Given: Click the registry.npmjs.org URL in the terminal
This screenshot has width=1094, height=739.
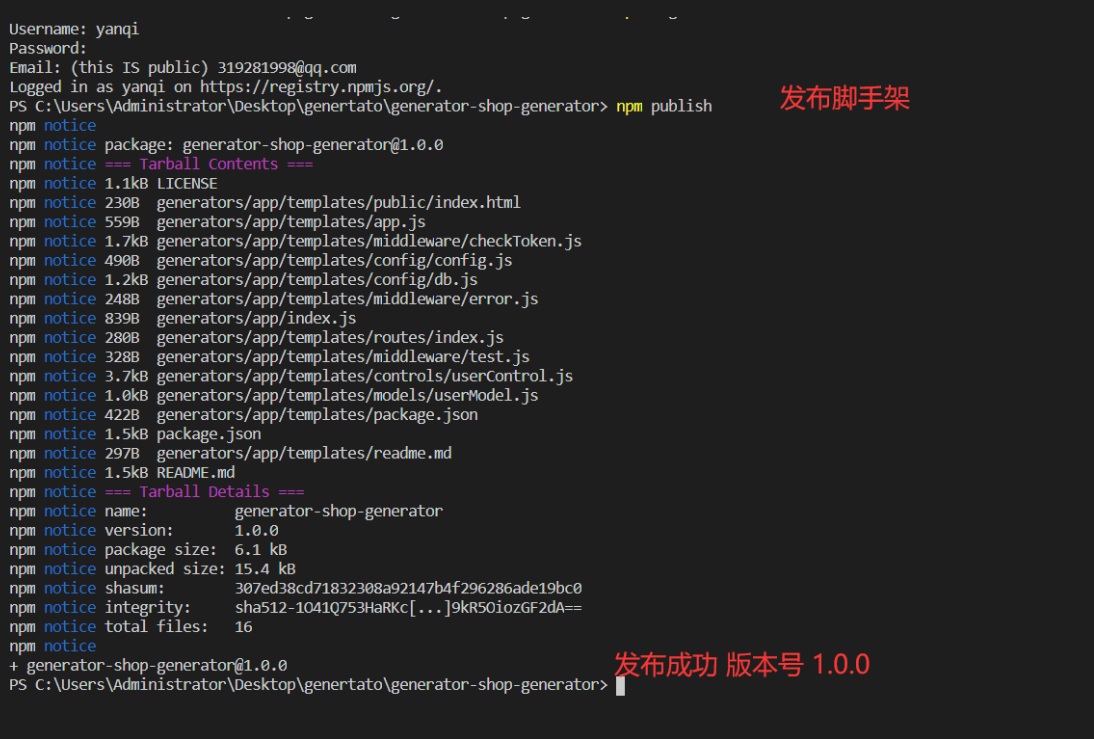Looking at the screenshot, I should (x=320, y=87).
